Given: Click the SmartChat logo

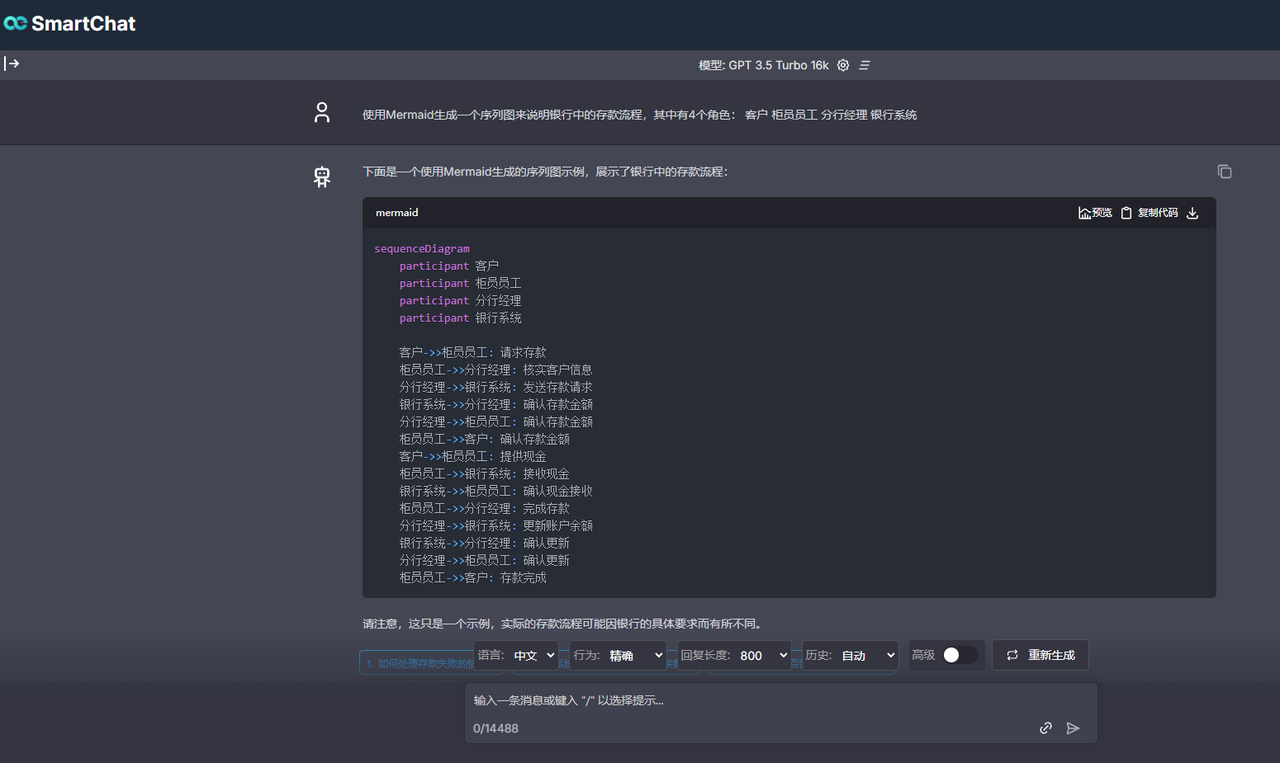Looking at the screenshot, I should (x=70, y=23).
